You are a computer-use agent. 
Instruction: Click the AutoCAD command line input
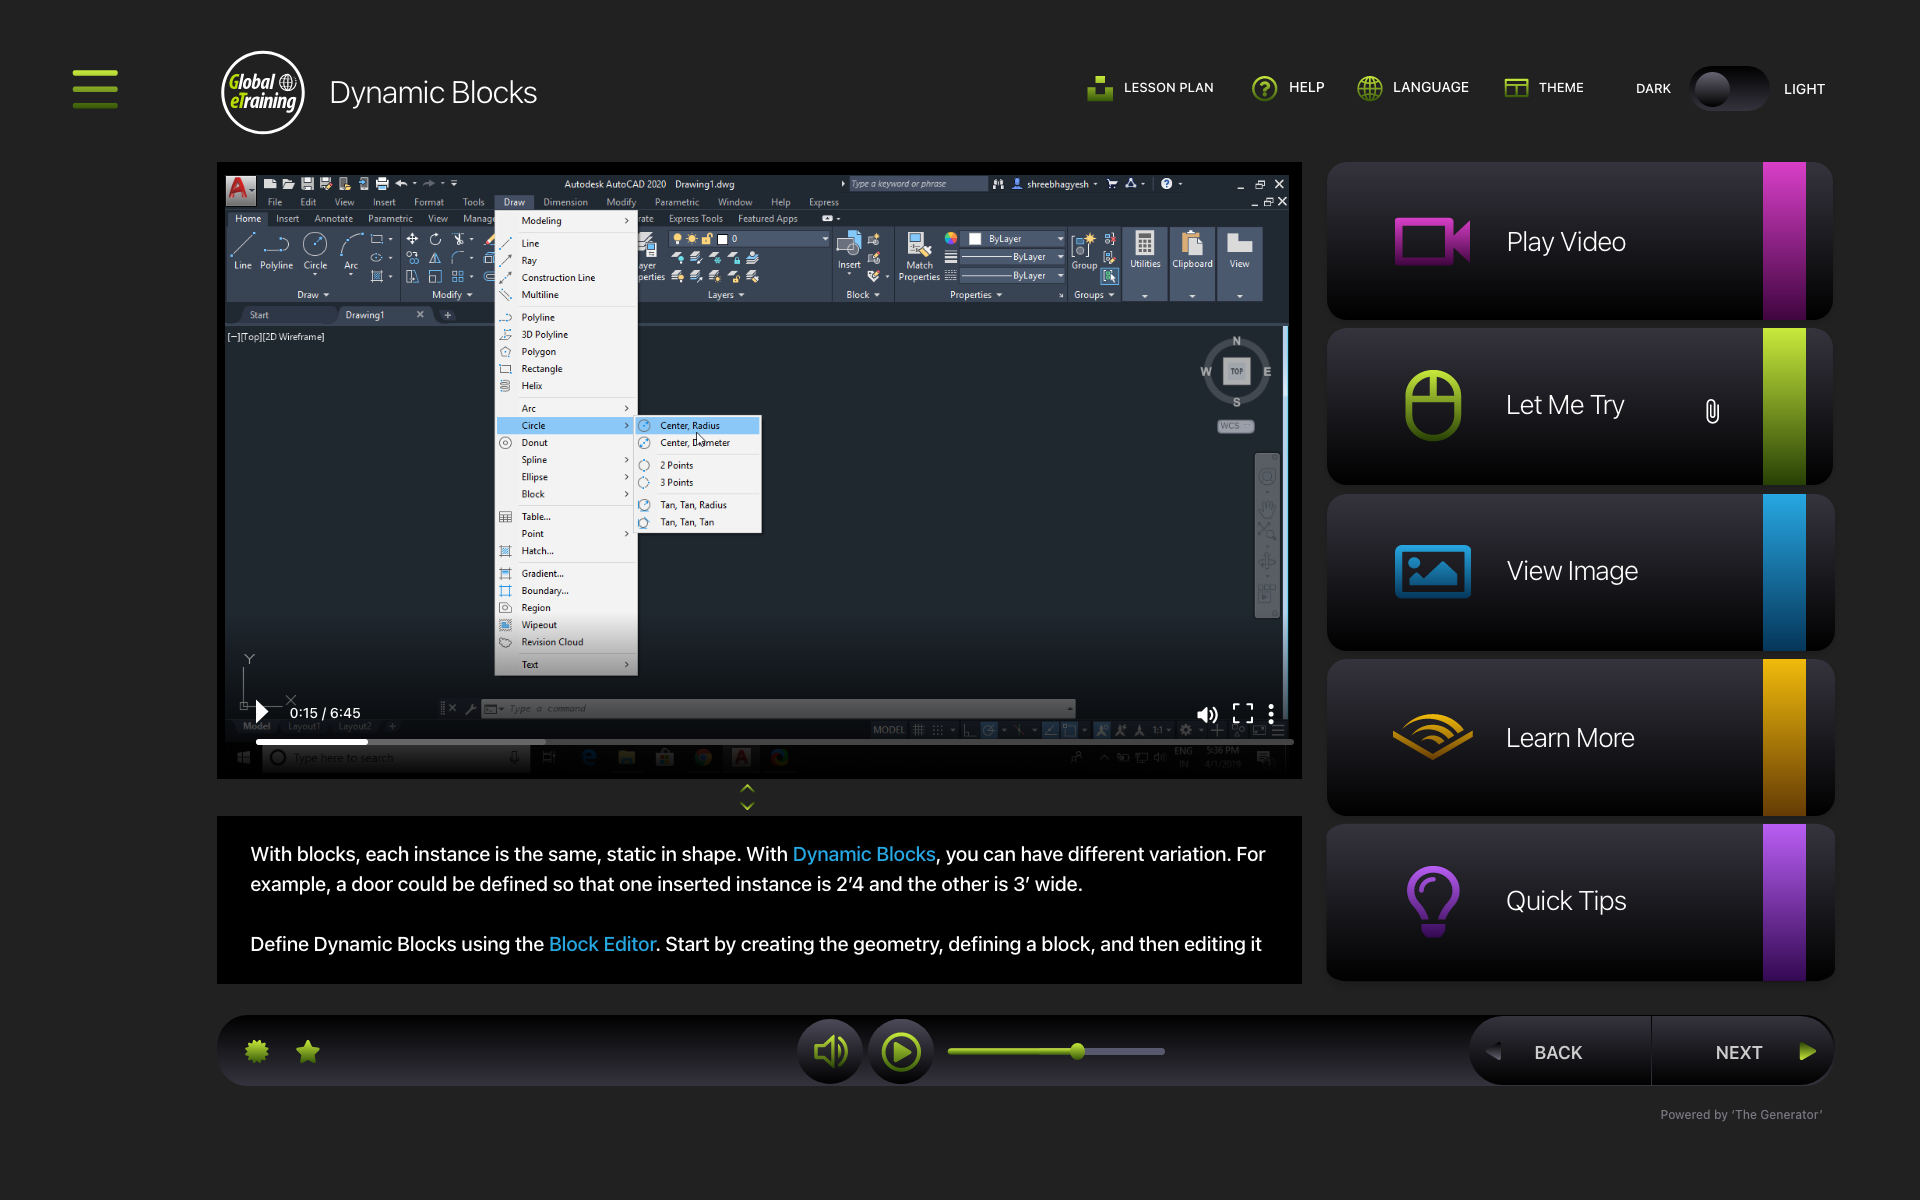[x=778, y=709]
